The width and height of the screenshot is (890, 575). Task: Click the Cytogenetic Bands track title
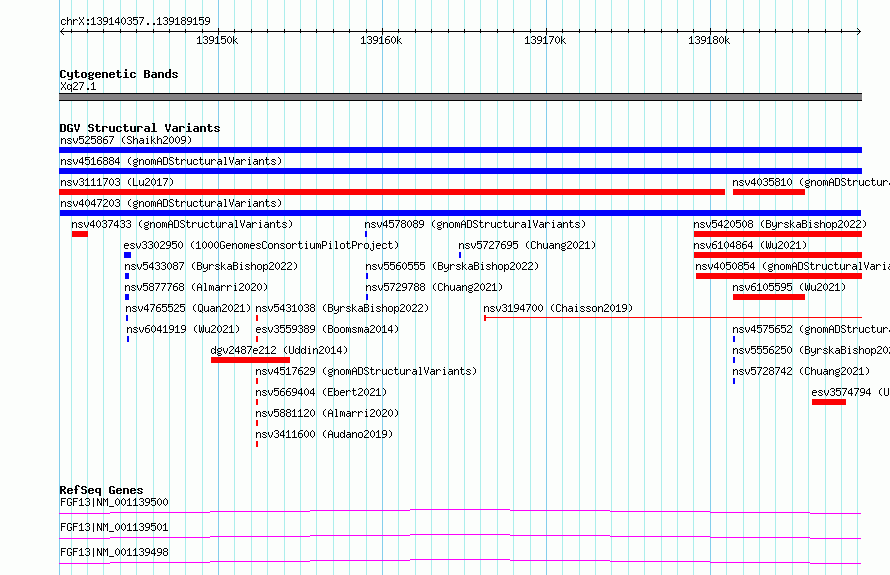[119, 74]
